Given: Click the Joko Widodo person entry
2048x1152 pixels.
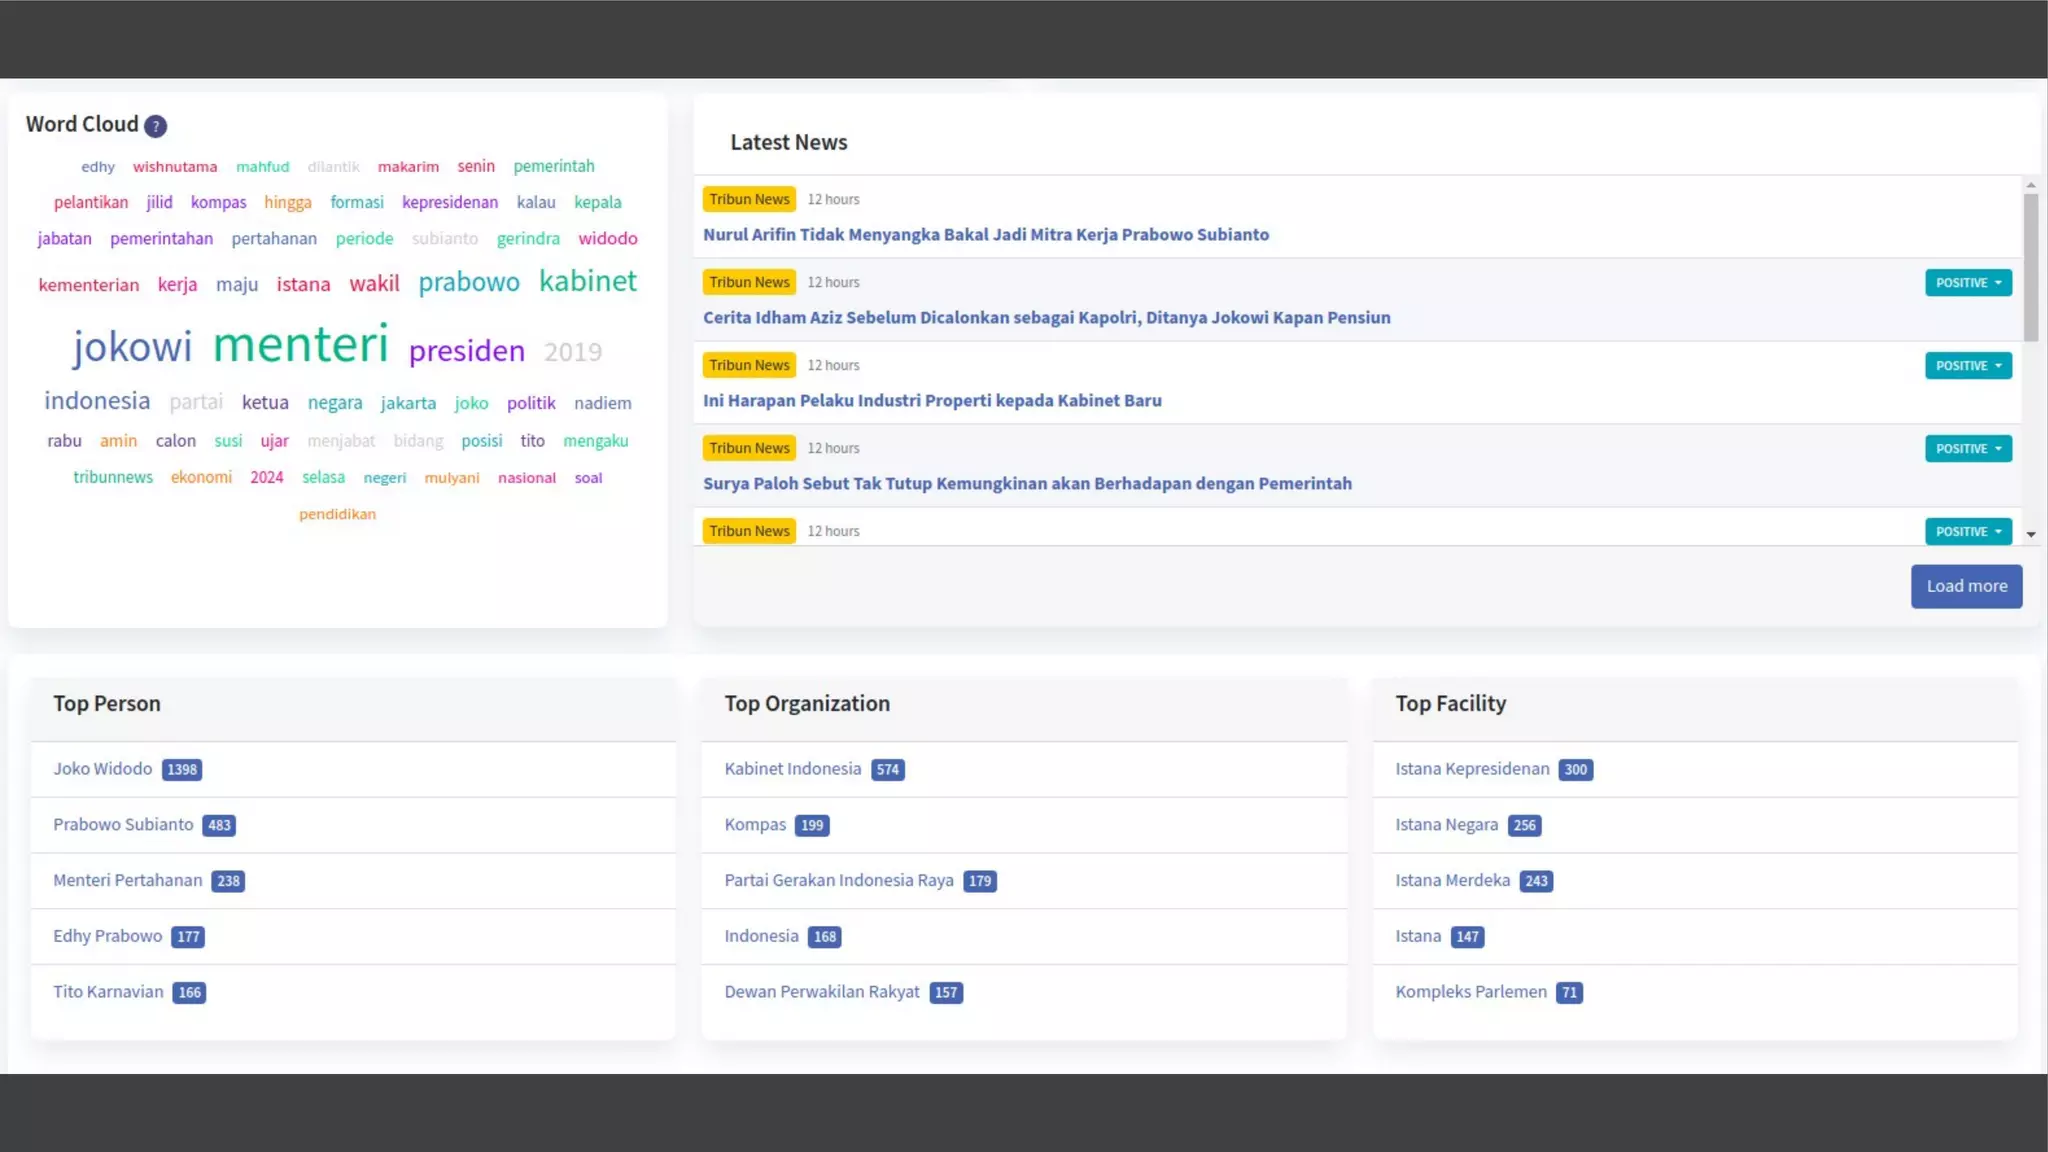Looking at the screenshot, I should [102, 769].
